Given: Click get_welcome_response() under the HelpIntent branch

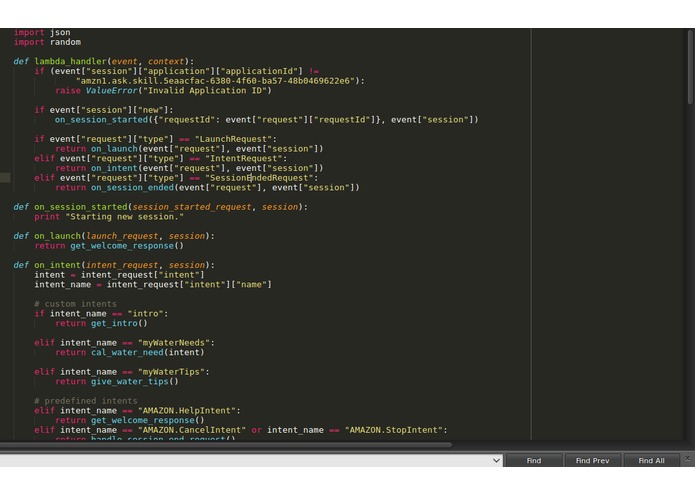Looking at the screenshot, I should (x=148, y=420).
